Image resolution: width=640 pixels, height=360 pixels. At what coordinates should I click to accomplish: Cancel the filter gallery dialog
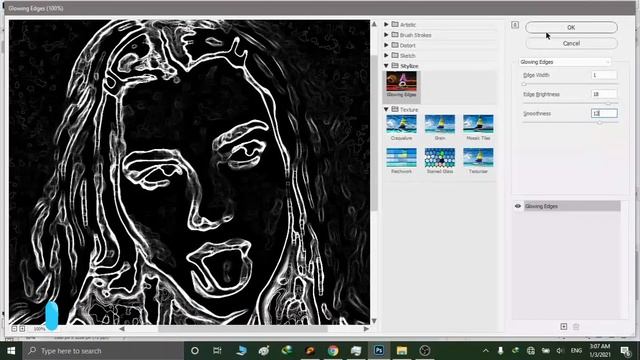point(571,43)
